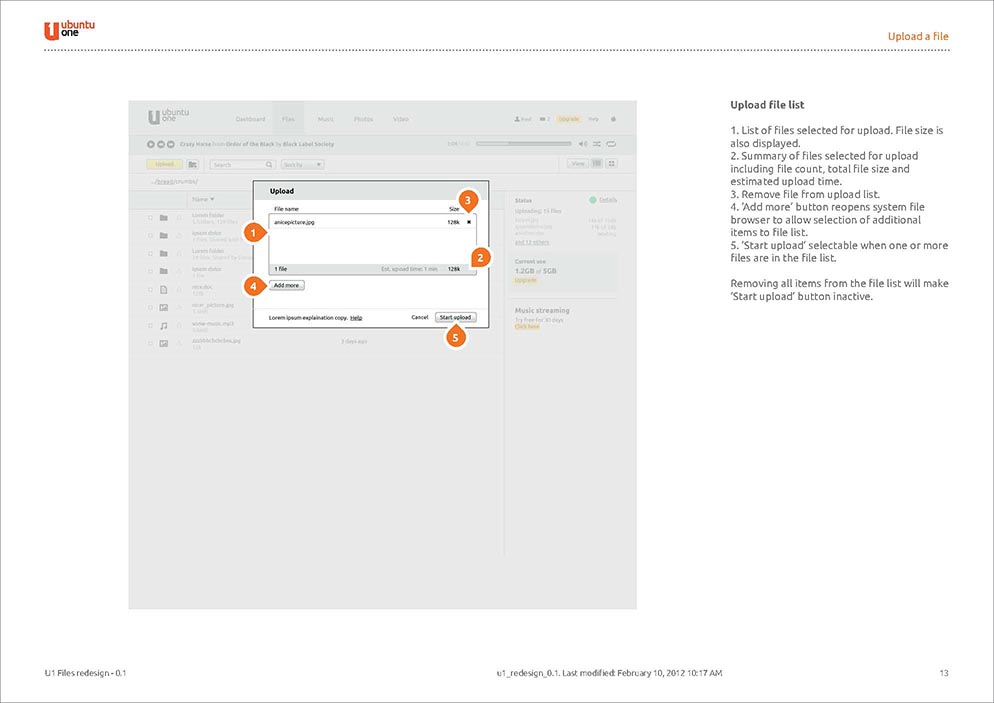
Task: Click the yellow Upload button in the toolbar
Action: pos(164,164)
